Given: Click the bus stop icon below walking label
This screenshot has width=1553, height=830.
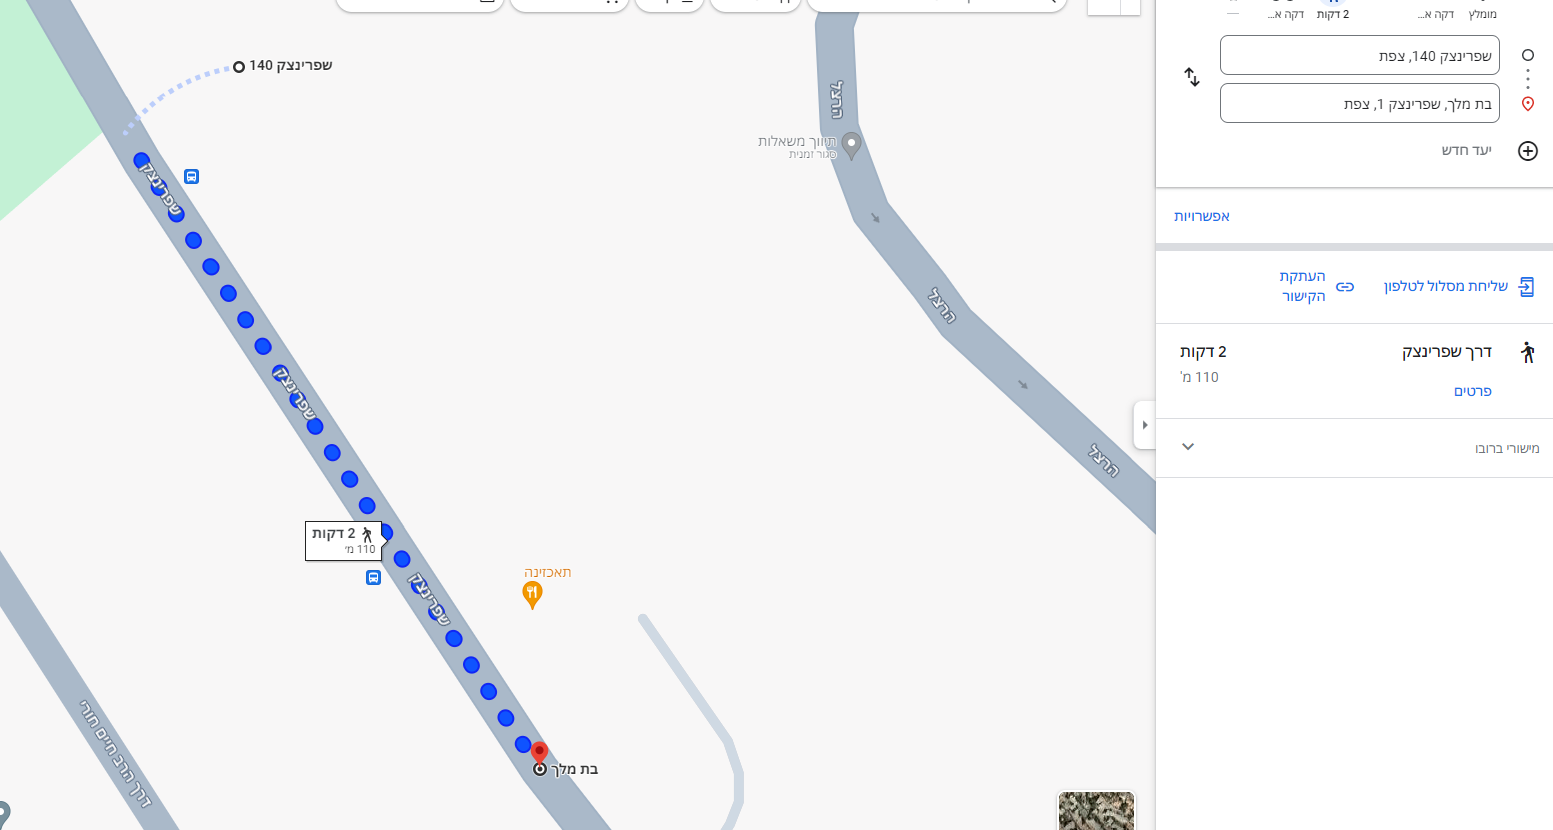Looking at the screenshot, I should (x=373, y=577).
